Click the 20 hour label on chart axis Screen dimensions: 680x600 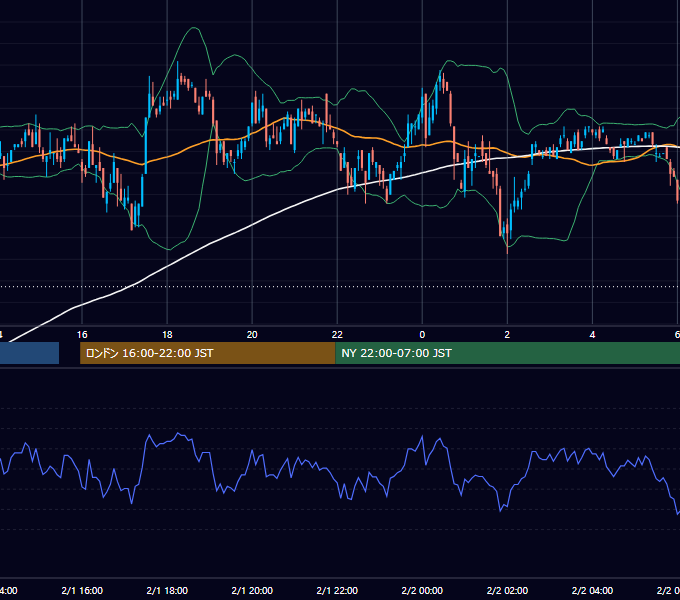point(252,334)
